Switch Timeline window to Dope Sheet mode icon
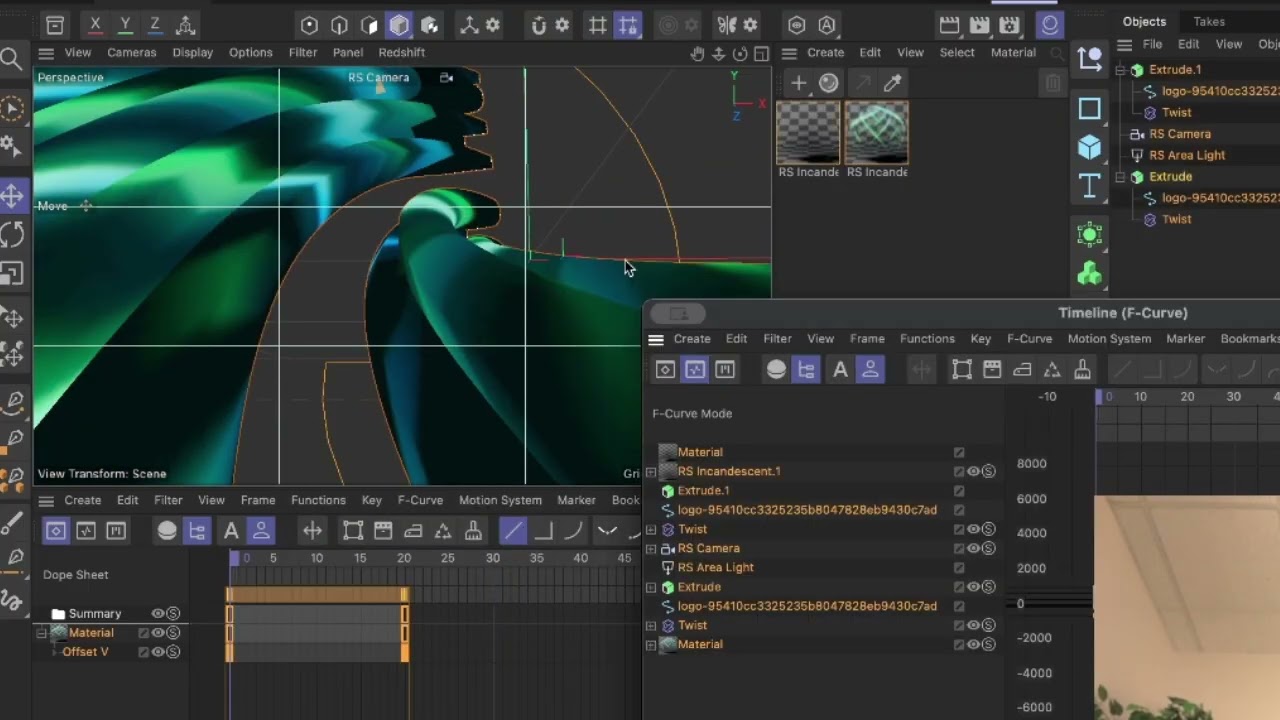Viewport: 1280px width, 720px height. coord(665,370)
